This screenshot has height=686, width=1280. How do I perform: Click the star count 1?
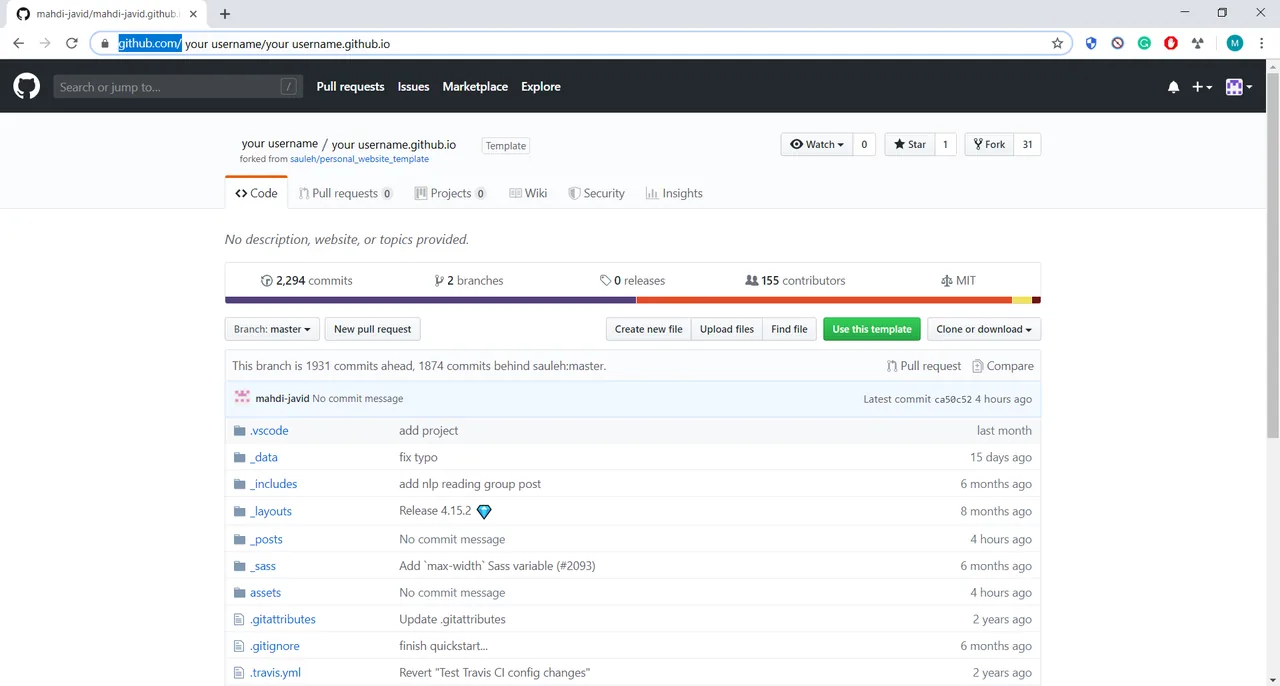coord(945,144)
